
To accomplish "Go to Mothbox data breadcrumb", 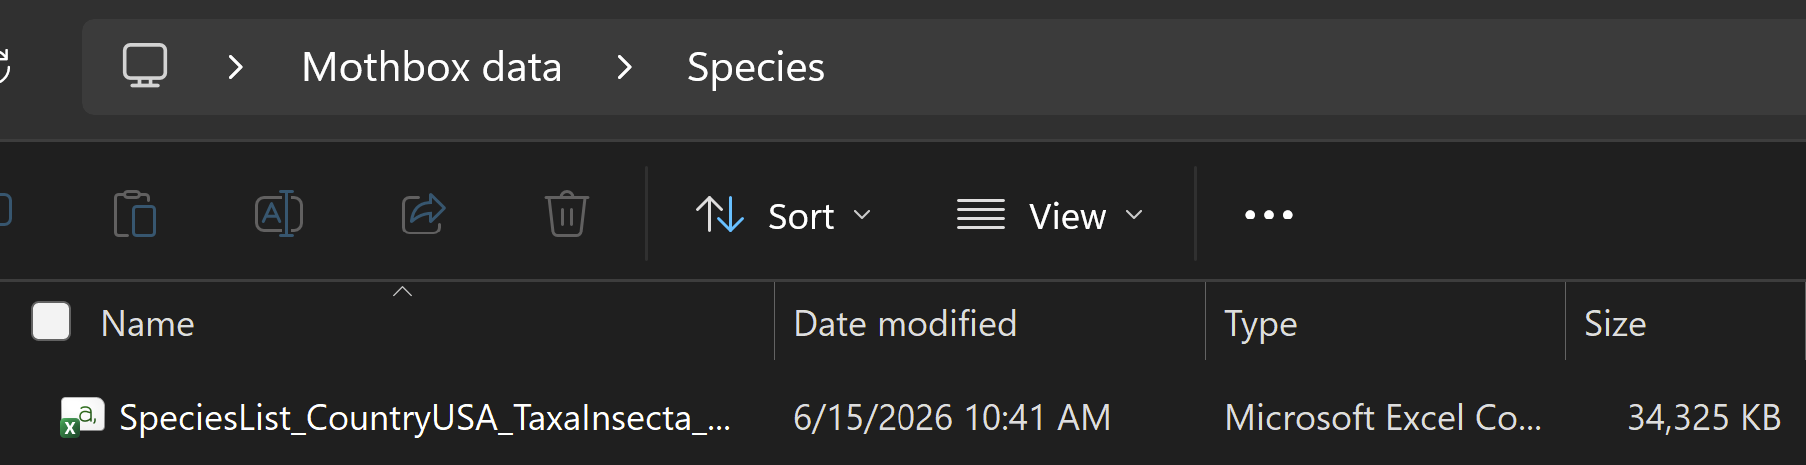I will click(432, 67).
